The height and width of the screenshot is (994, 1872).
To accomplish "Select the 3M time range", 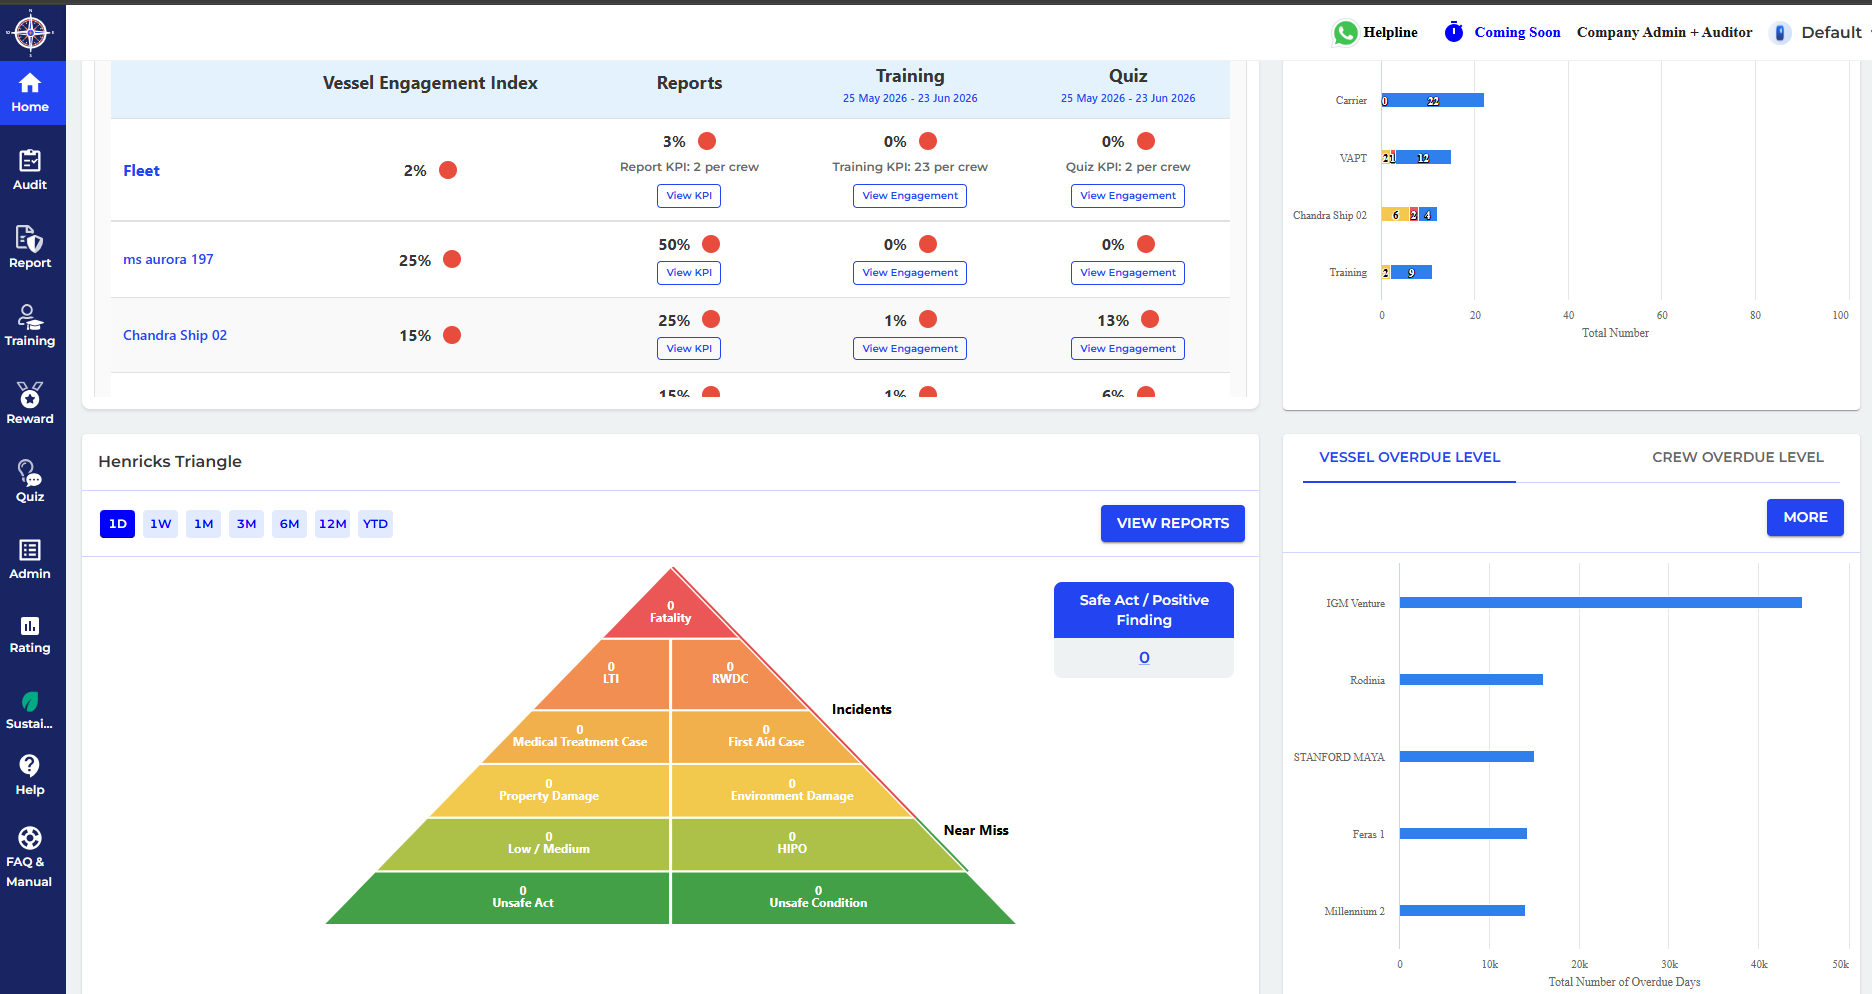I will [247, 524].
